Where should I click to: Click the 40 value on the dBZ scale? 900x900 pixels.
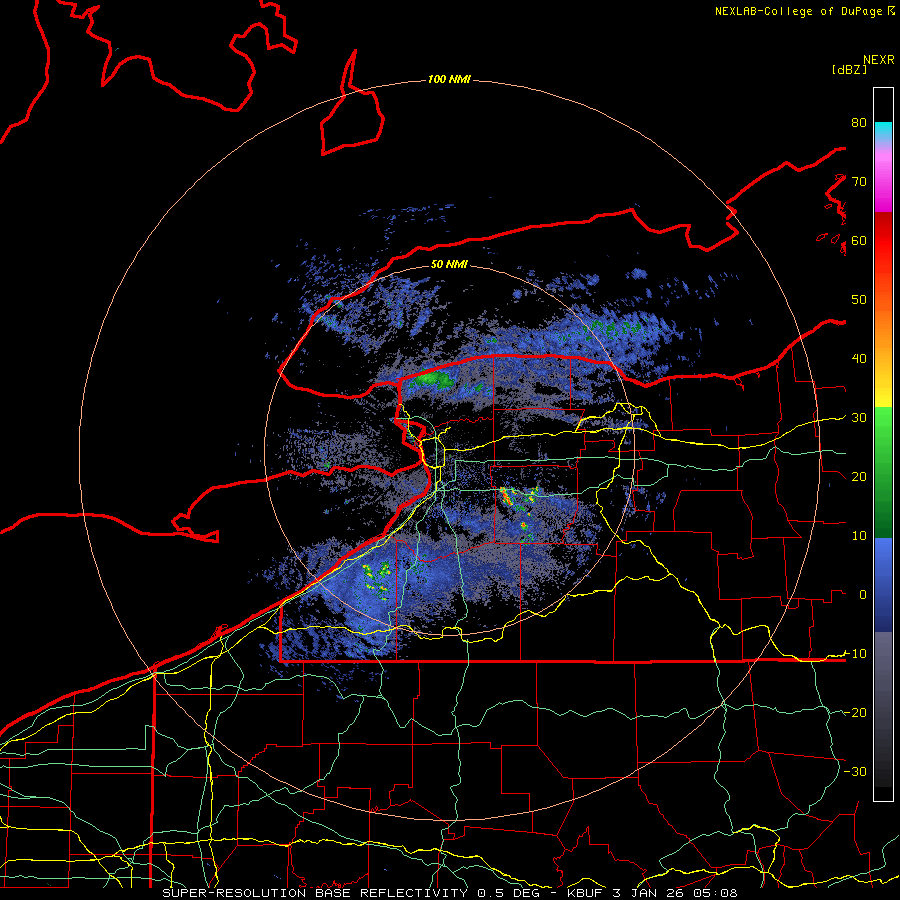[859, 359]
